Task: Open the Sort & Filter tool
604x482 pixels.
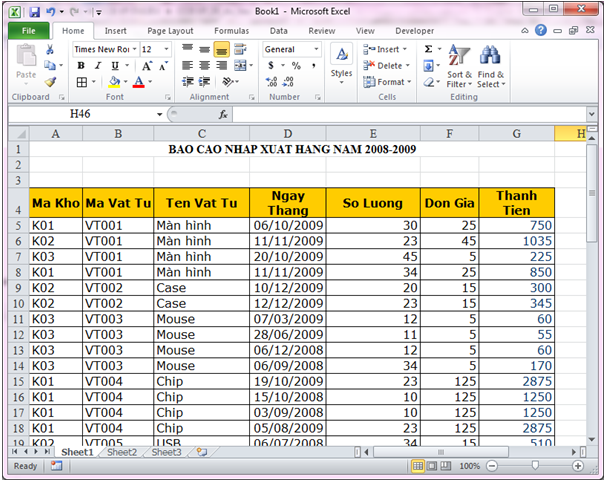Action: [459, 66]
